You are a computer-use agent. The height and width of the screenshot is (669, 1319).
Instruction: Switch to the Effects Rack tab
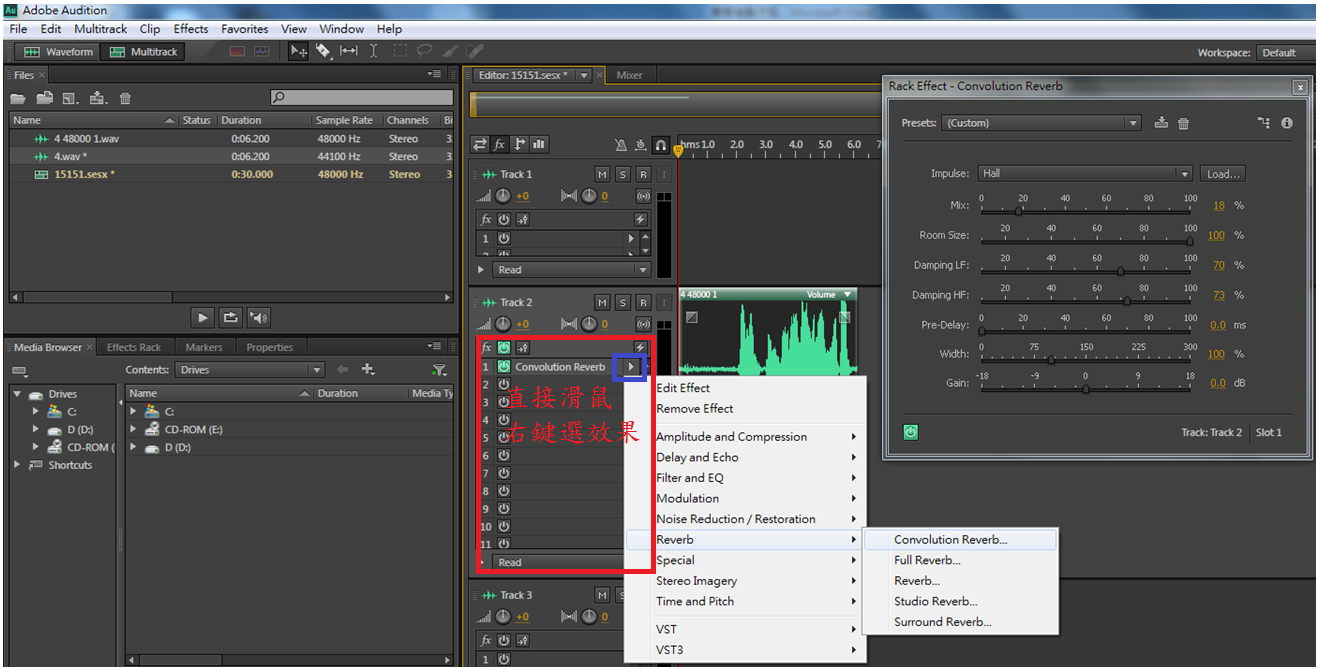coord(134,347)
